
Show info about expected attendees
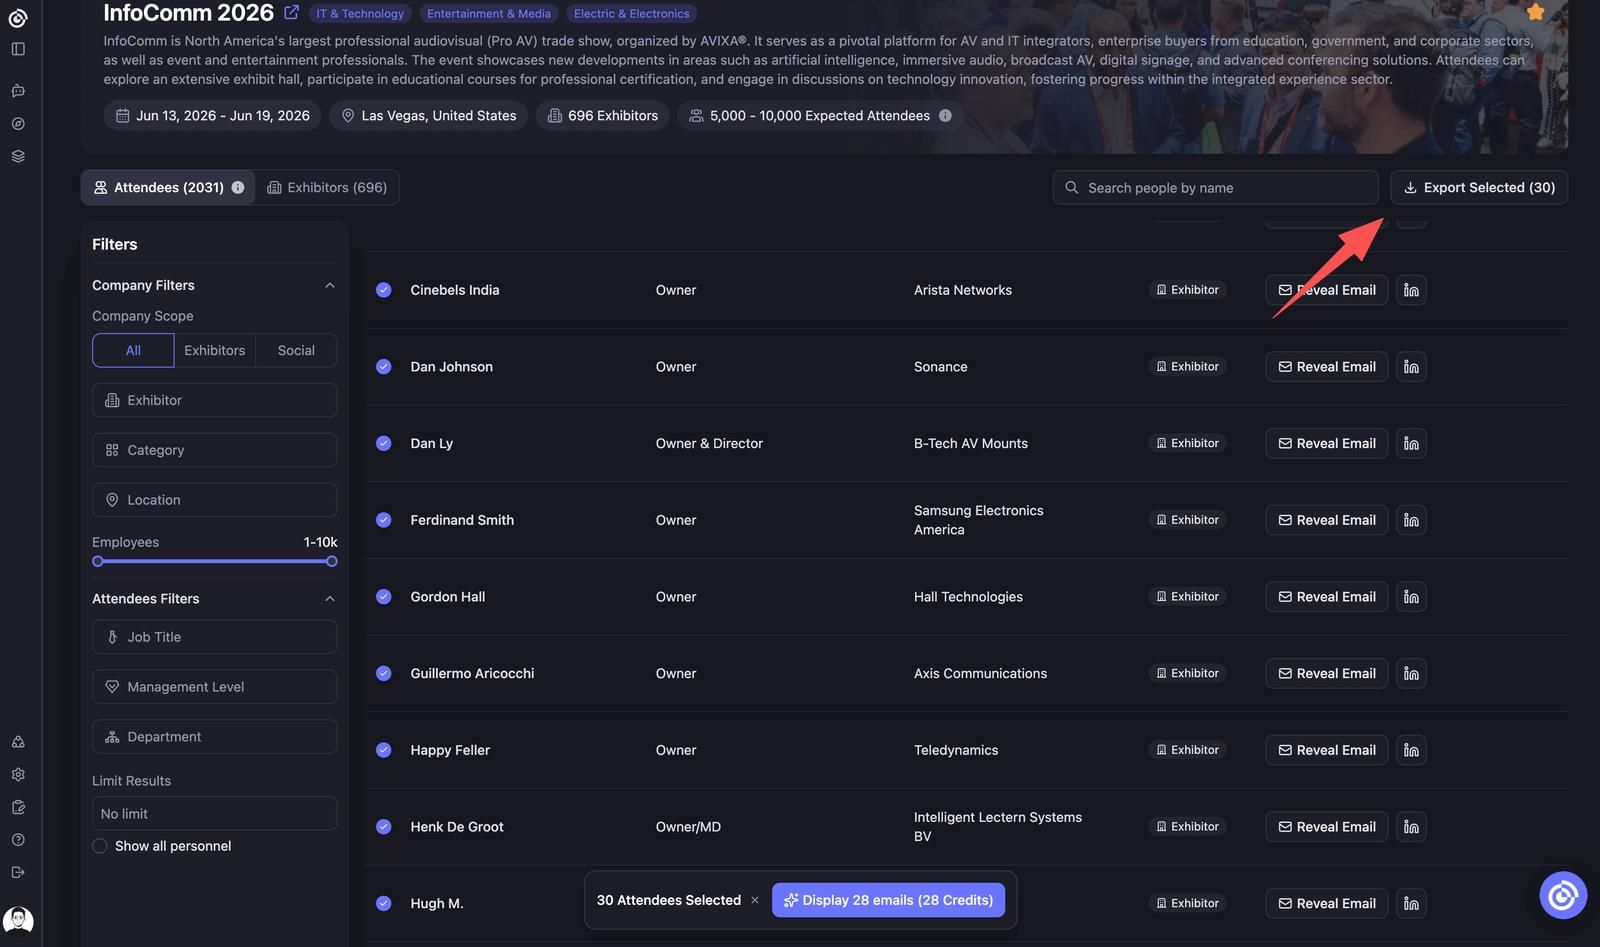tap(945, 116)
